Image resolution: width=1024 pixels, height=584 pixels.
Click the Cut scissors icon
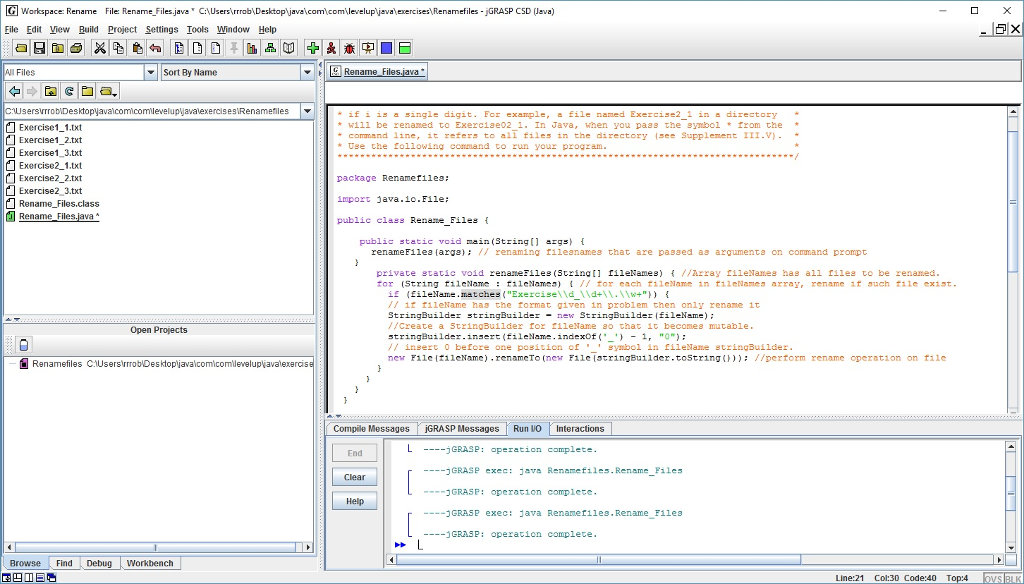pos(100,48)
